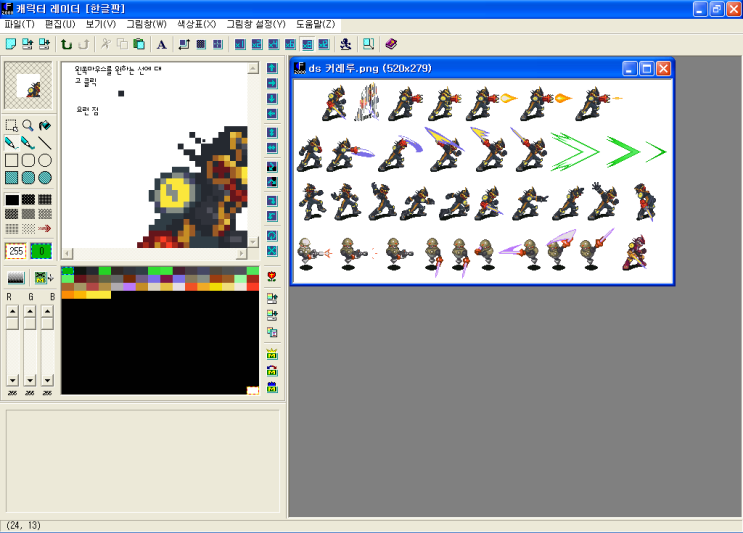Click the green 0 background color box
Viewport: 743px width, 533px height.
point(41,251)
